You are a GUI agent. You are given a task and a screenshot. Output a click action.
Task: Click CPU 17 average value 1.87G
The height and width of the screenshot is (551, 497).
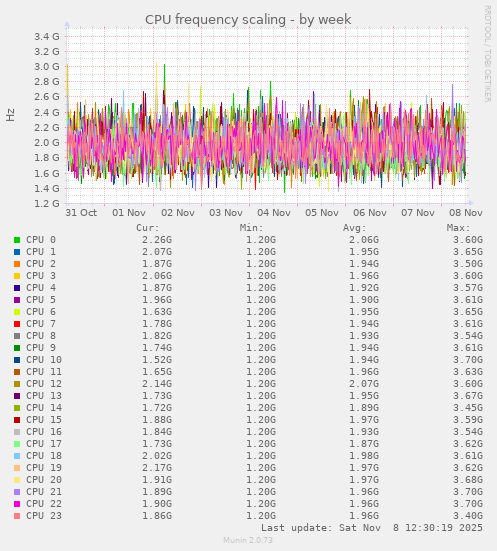tap(364, 444)
